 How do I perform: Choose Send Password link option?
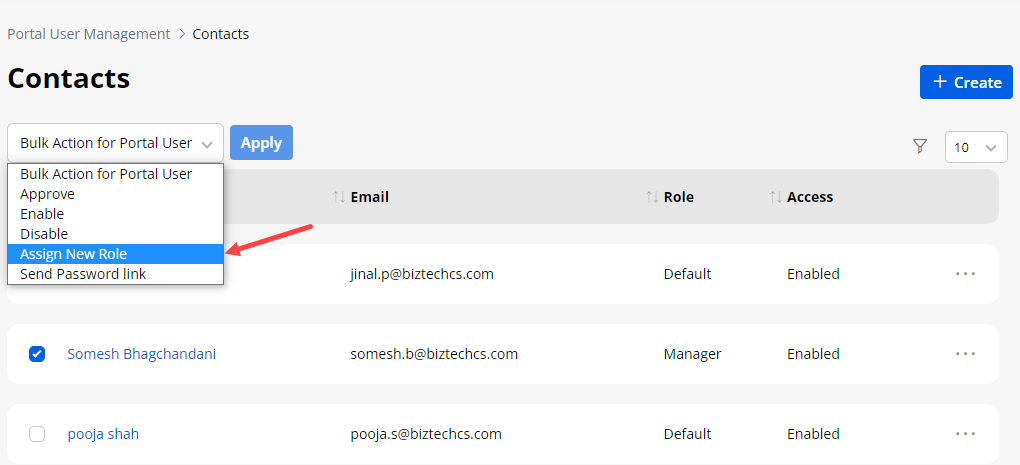coord(83,274)
